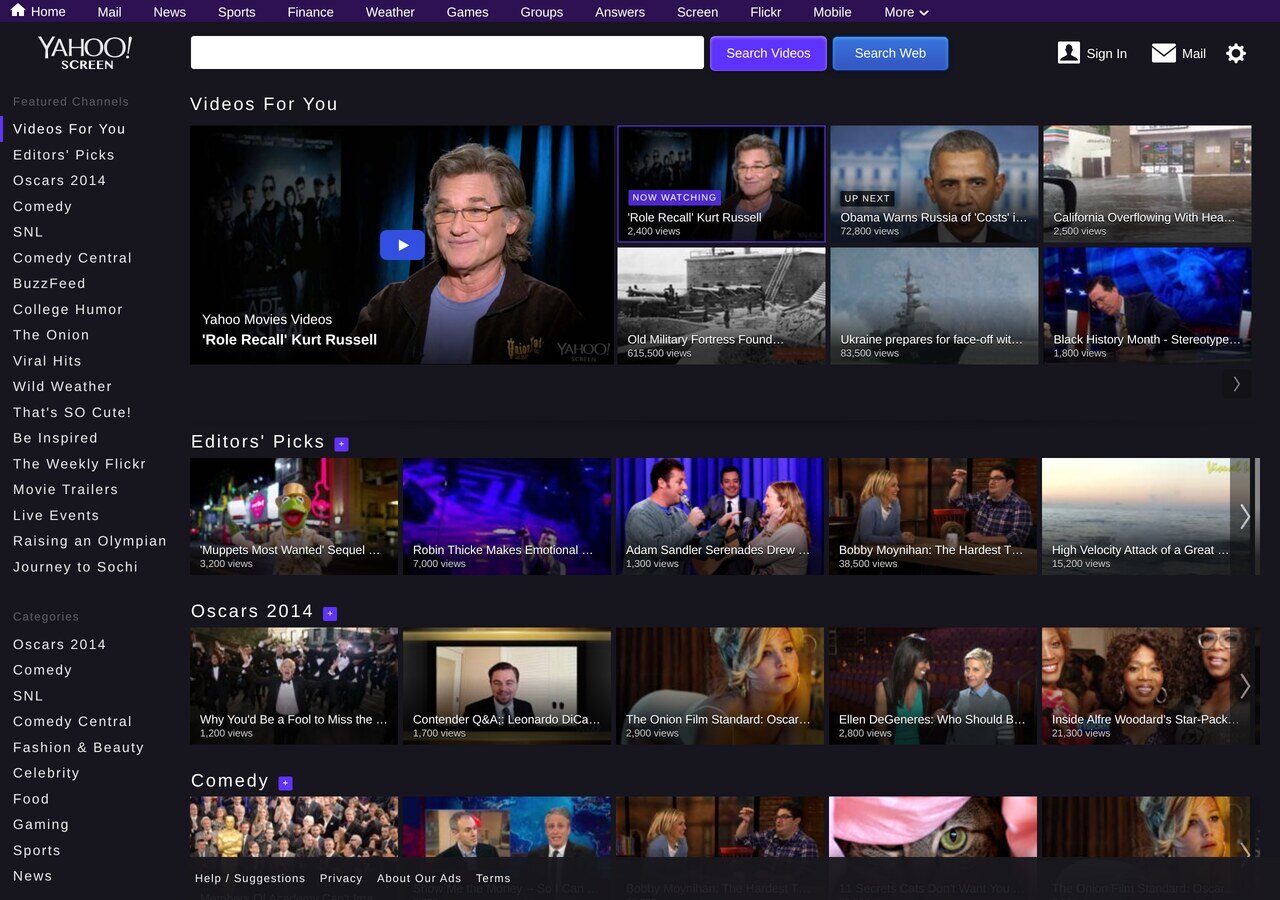Open Ellen DeGeneres Who Should video

tap(933, 686)
